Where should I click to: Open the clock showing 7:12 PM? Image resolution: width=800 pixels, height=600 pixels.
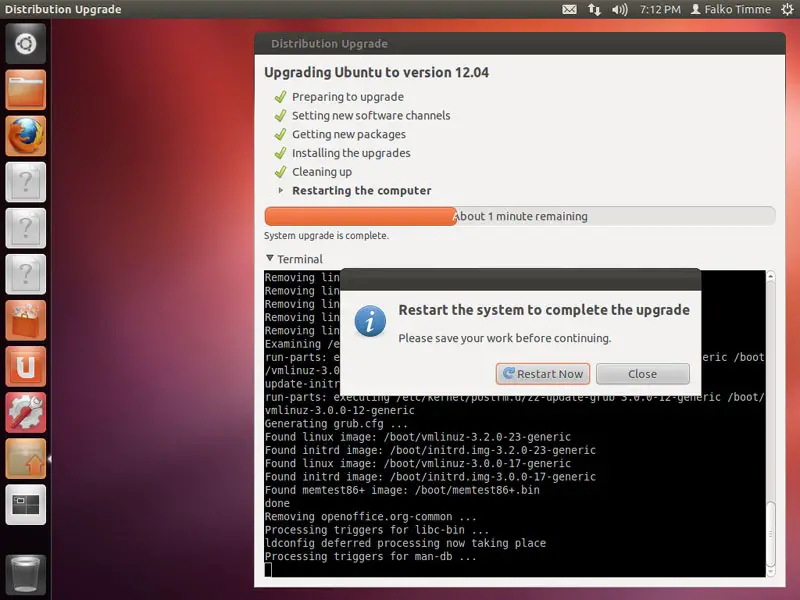click(x=660, y=9)
